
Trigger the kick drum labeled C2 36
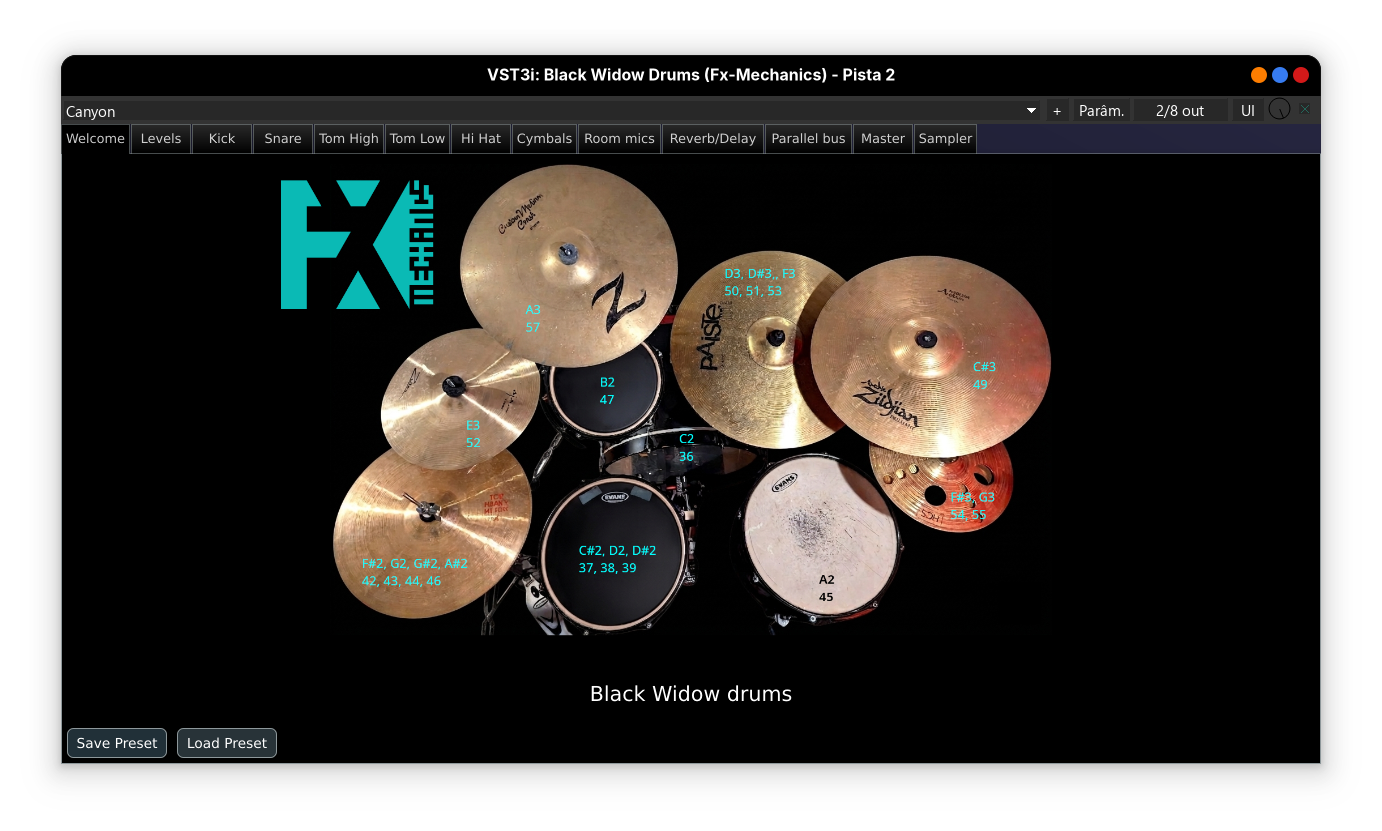(x=687, y=447)
